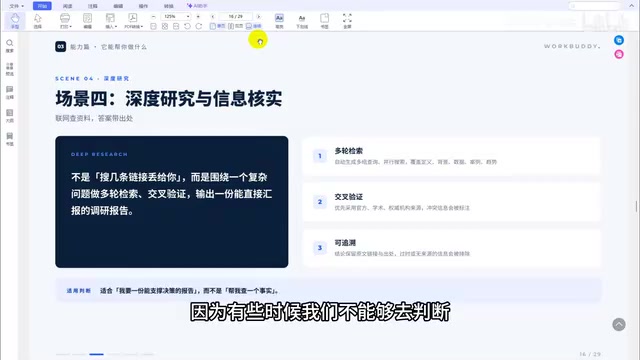Select the Underline (下划线) tool
640x360 pixels.
[302, 20]
